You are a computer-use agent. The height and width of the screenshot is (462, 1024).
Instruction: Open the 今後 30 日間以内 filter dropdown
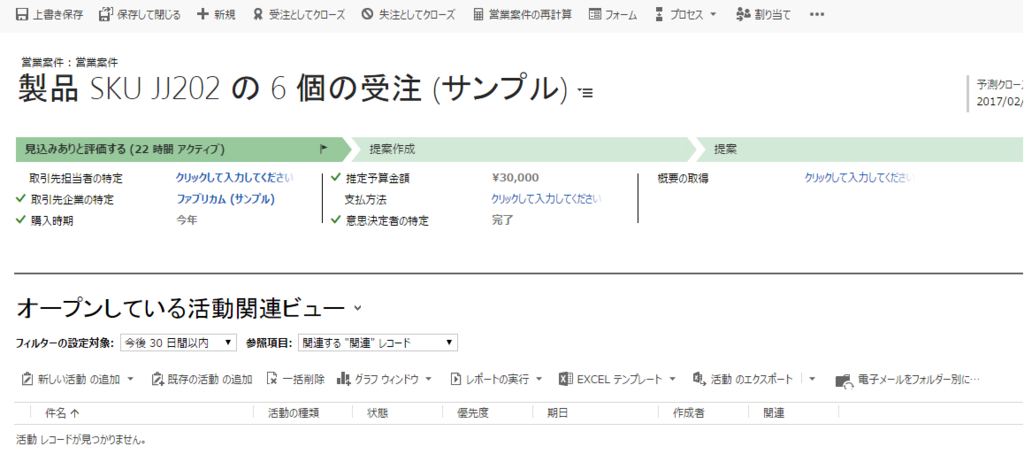click(x=178, y=342)
